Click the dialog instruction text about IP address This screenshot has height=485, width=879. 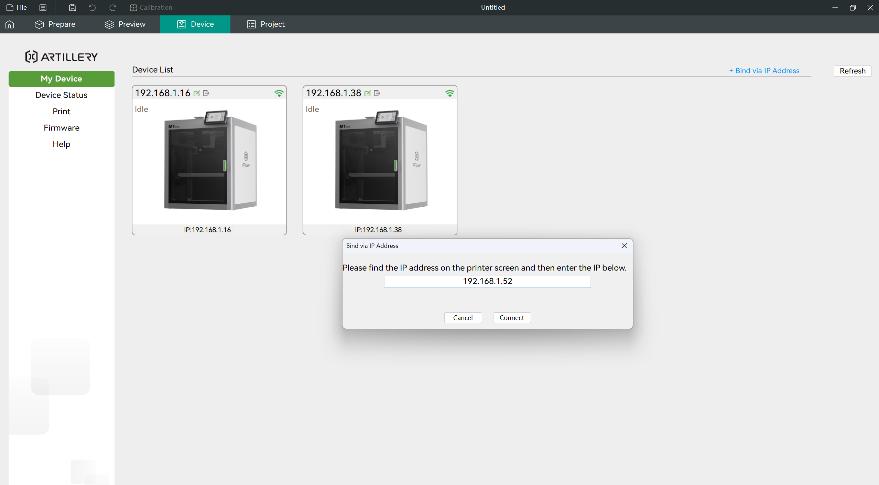(484, 268)
